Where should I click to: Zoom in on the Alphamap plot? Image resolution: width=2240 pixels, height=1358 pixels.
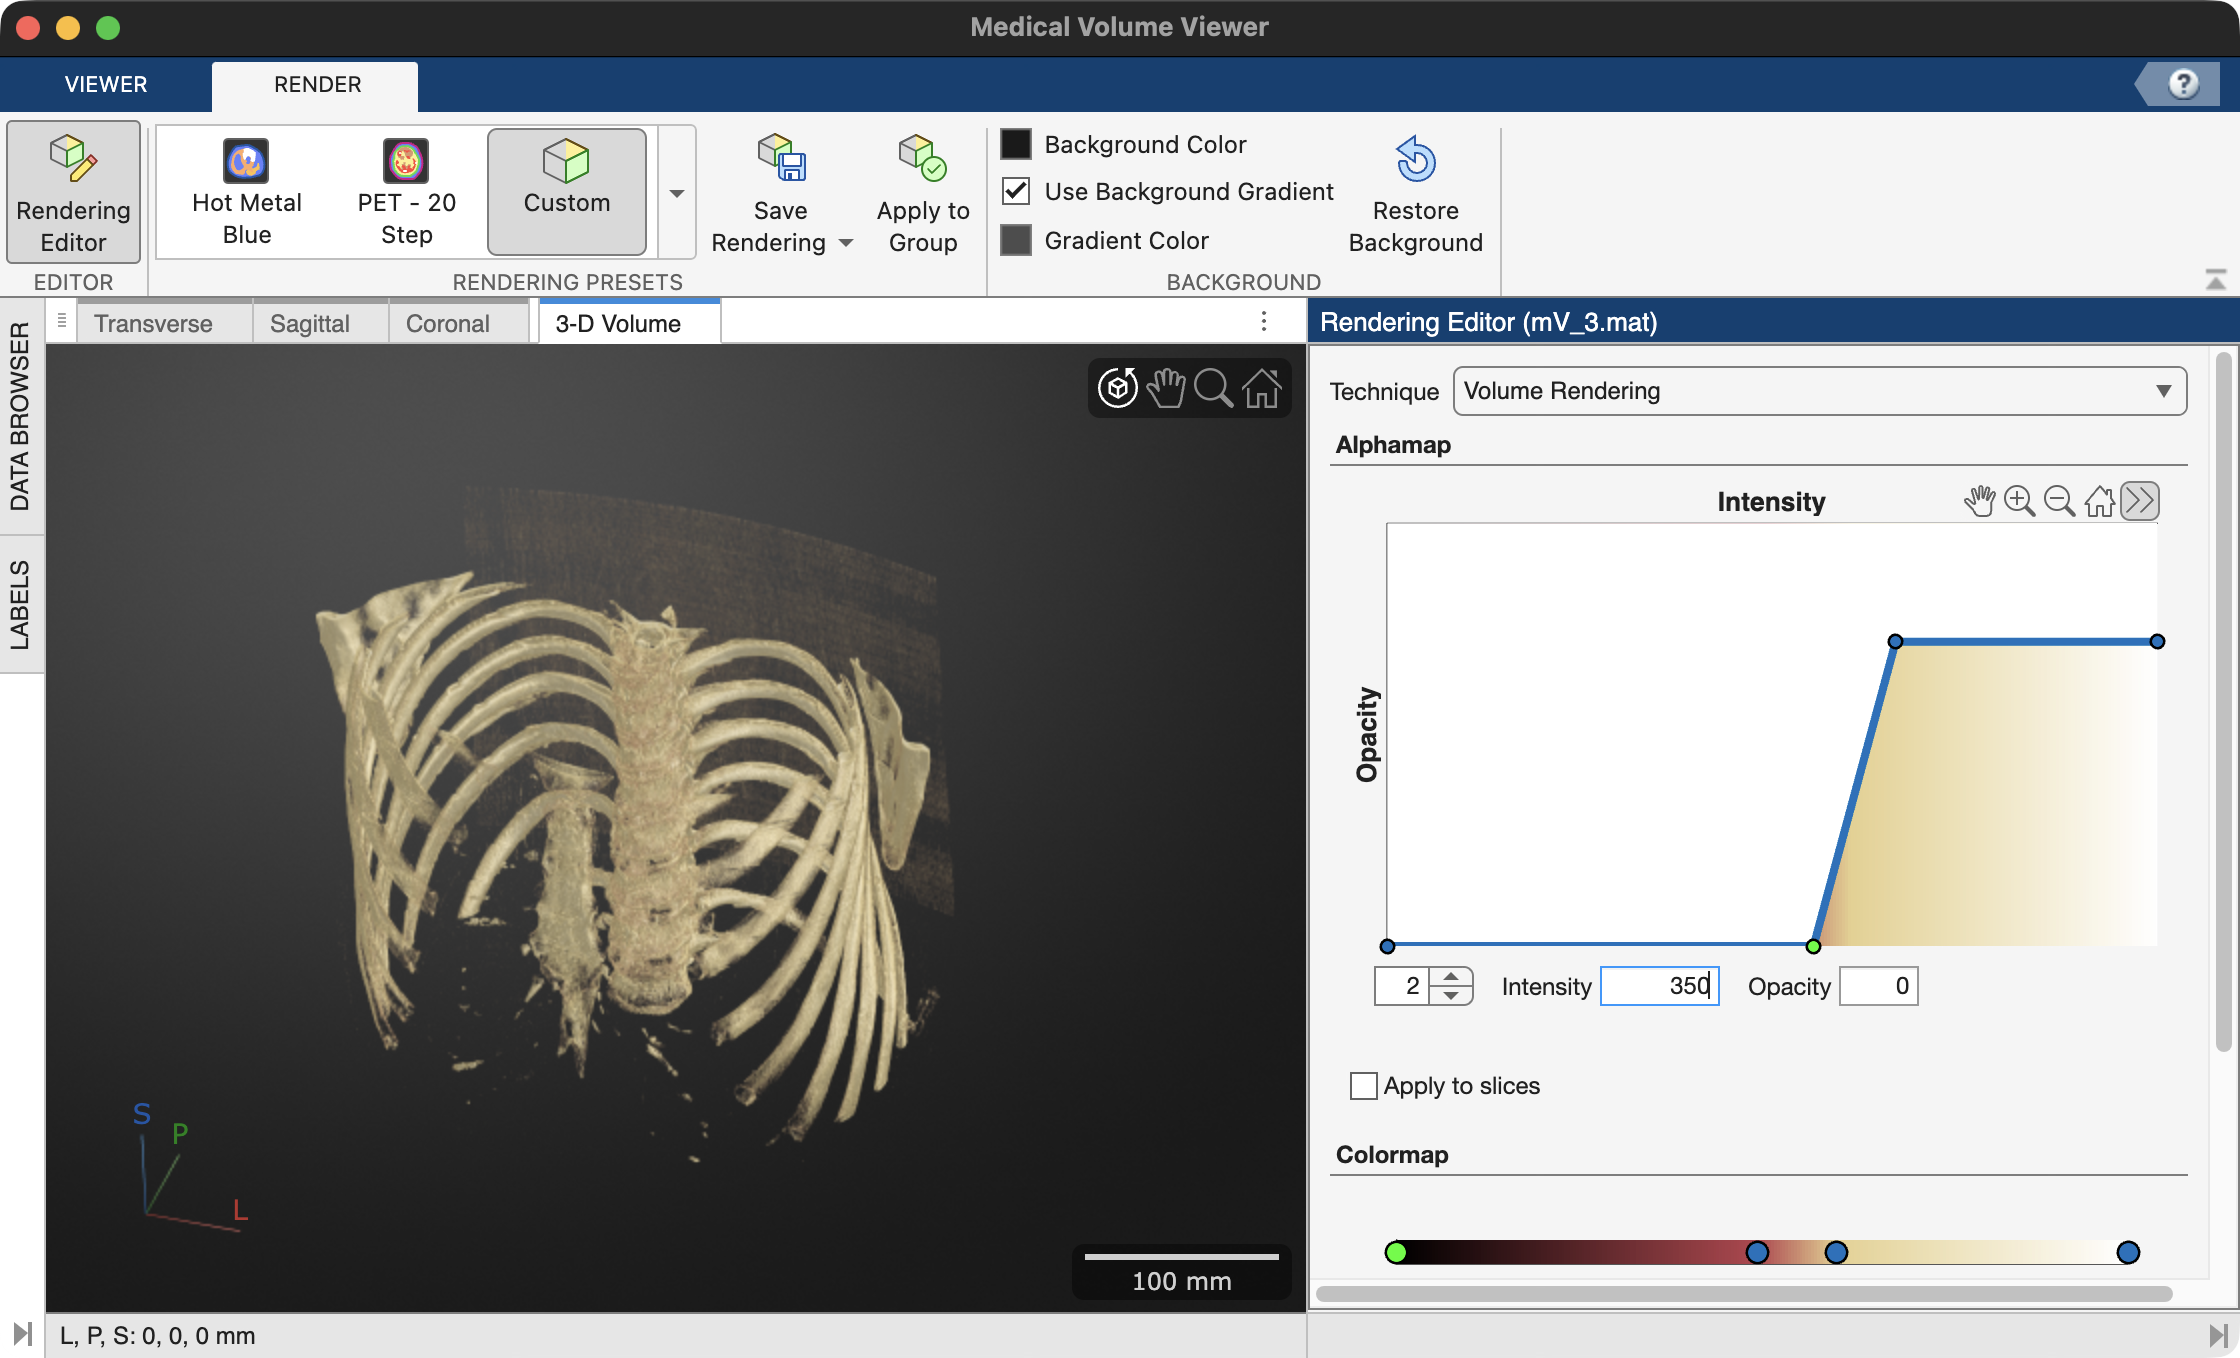[x=2019, y=501]
